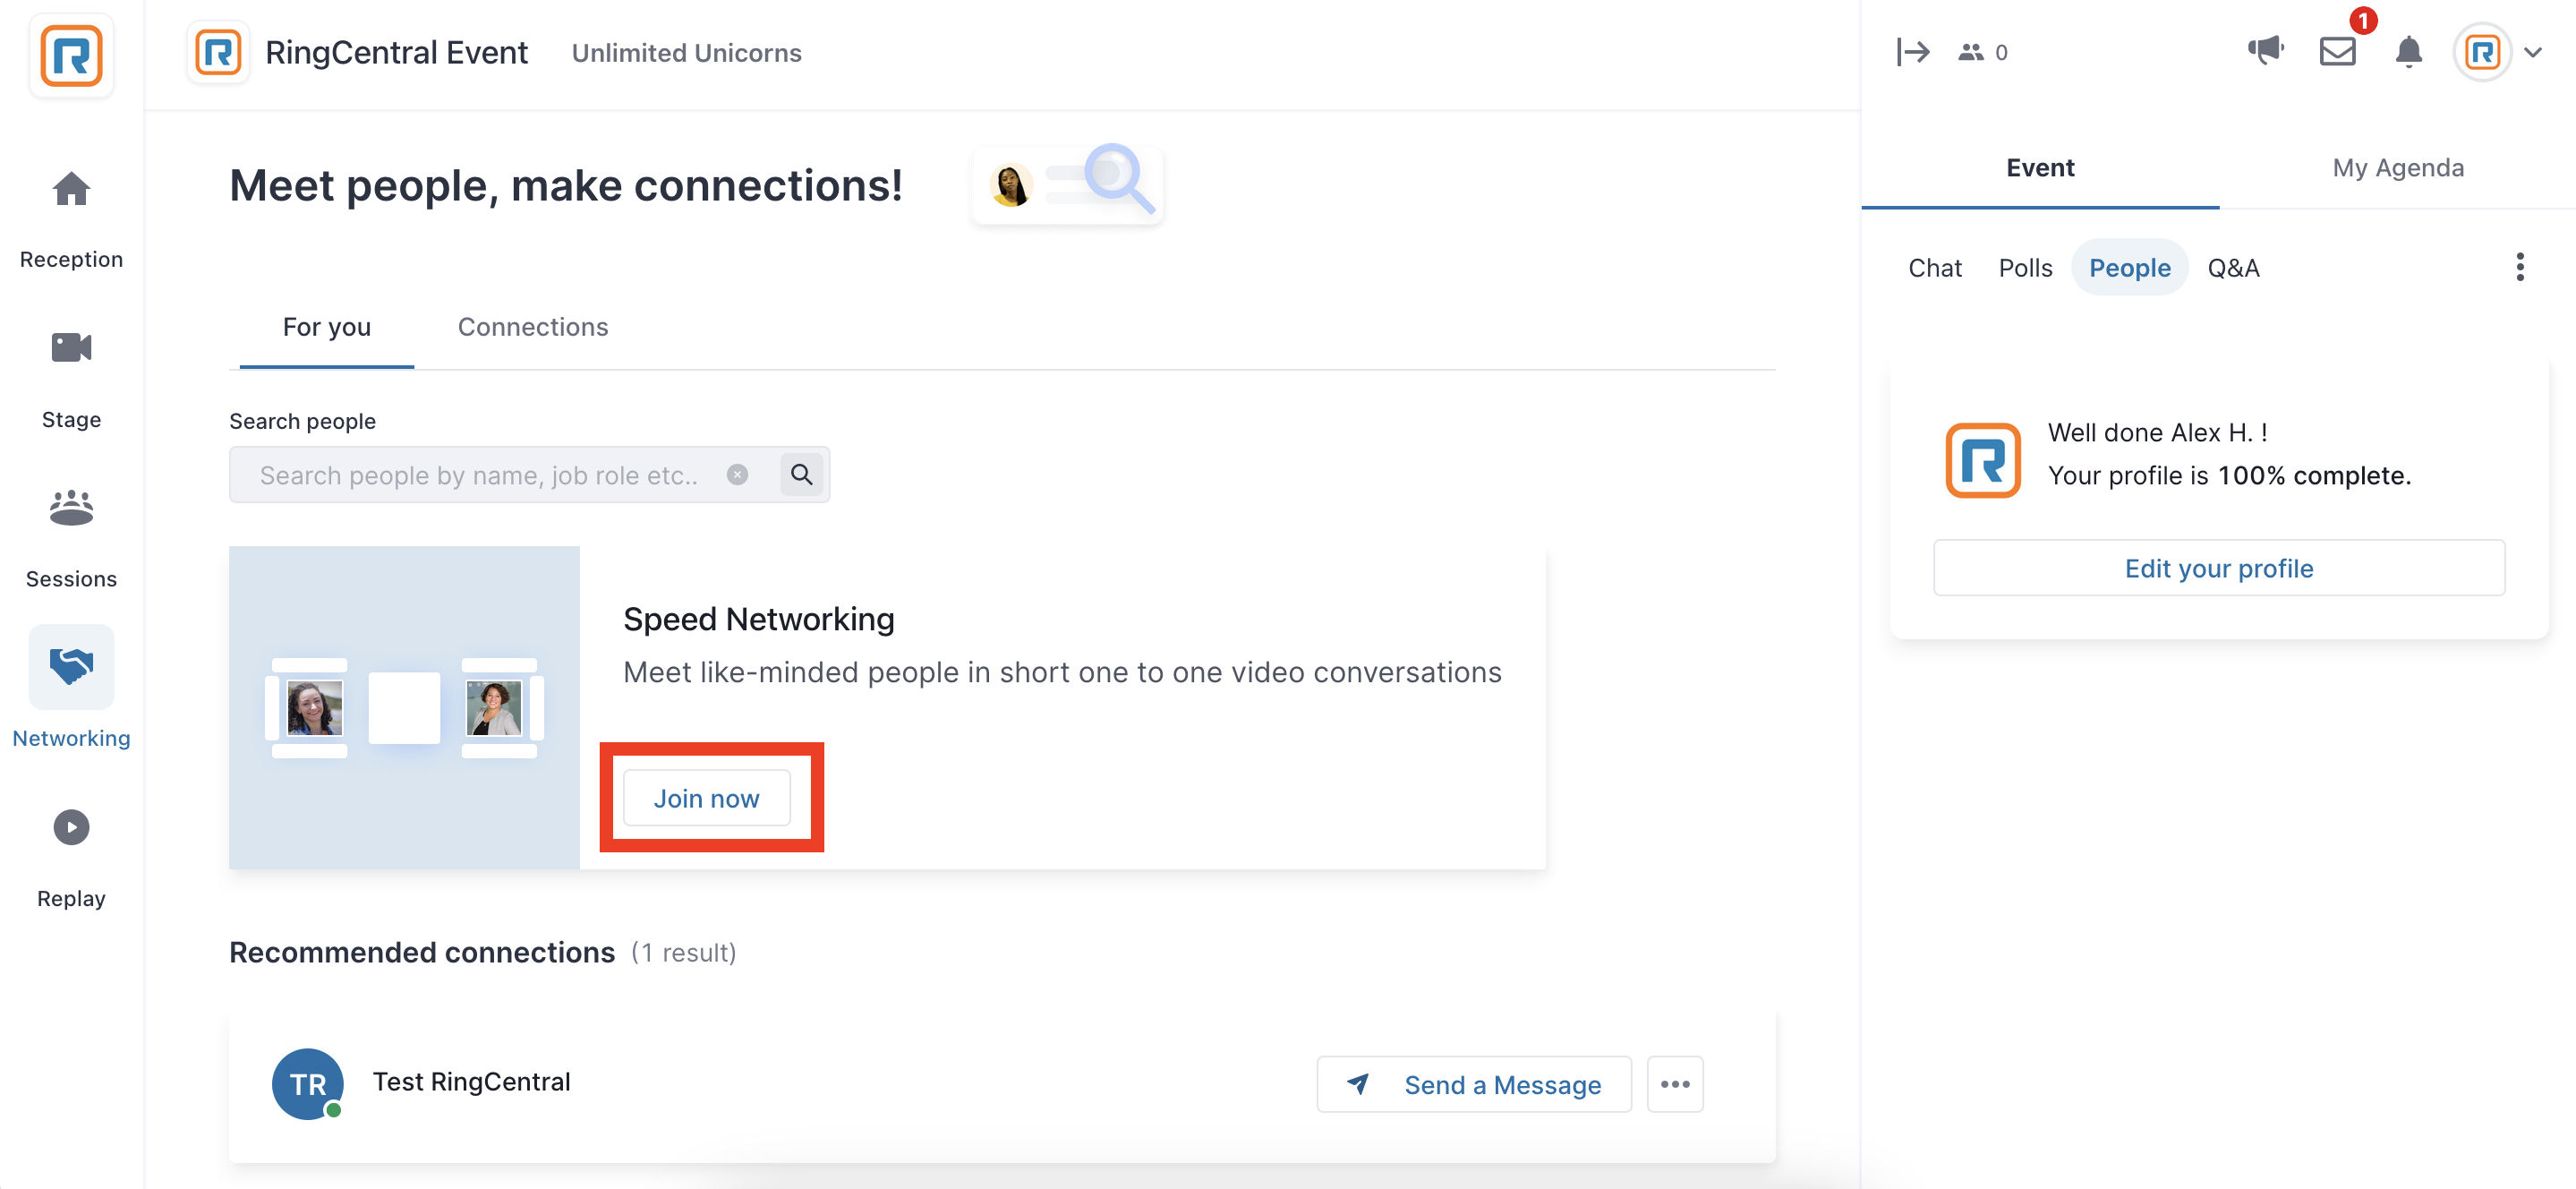
Task: Open messages envelope icon
Action: click(2337, 52)
